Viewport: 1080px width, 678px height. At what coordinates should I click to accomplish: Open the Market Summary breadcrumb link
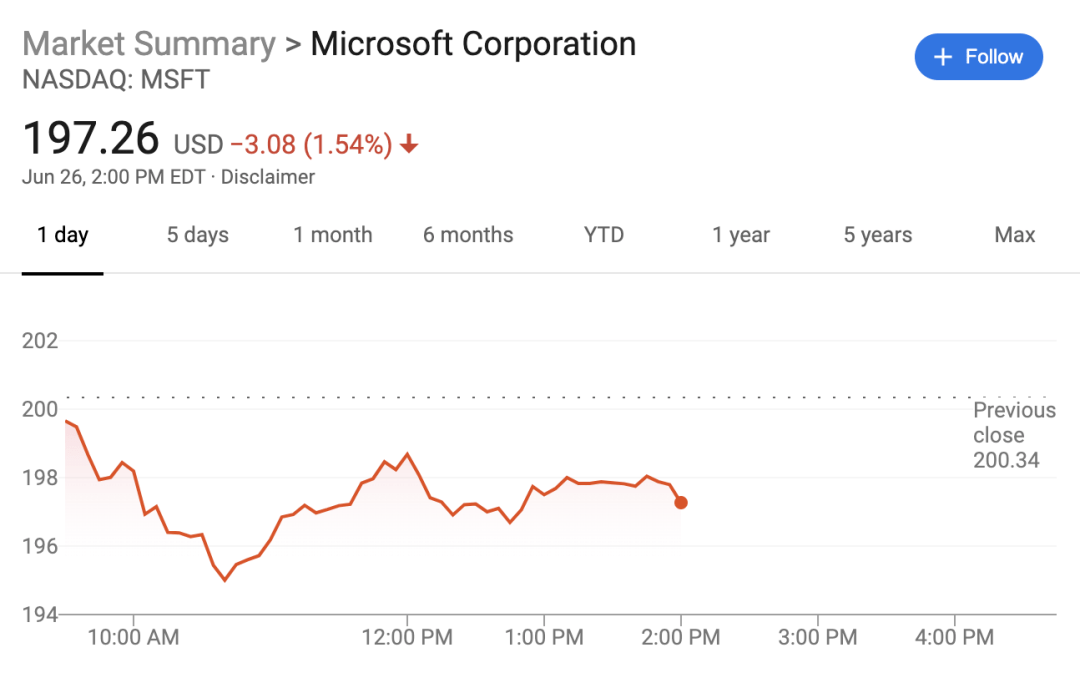click(x=148, y=44)
